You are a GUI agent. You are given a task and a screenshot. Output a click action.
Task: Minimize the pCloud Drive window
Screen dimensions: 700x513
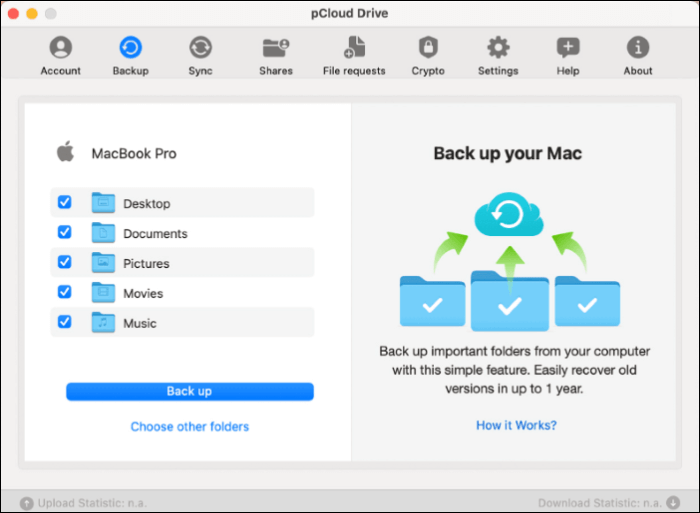pyautogui.click(x=32, y=14)
